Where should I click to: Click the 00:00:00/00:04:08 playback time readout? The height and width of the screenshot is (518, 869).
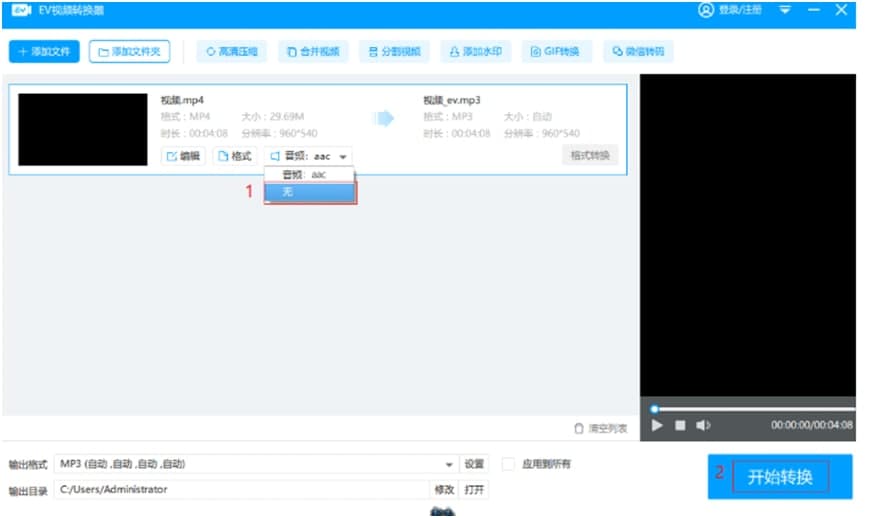811,425
